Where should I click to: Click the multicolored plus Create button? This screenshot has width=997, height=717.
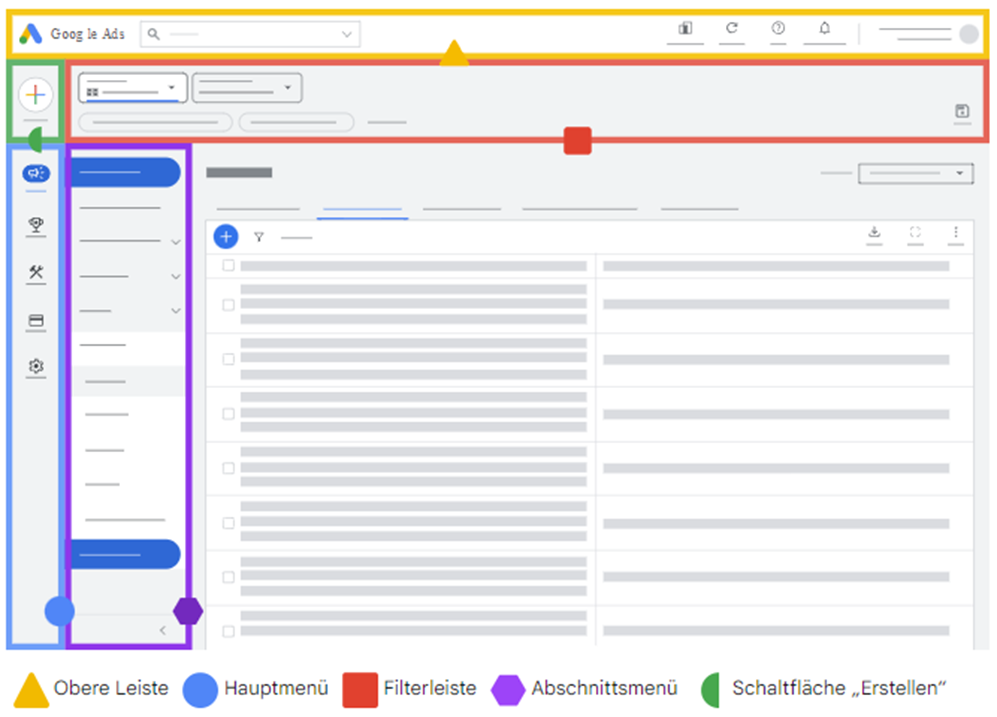(35, 95)
